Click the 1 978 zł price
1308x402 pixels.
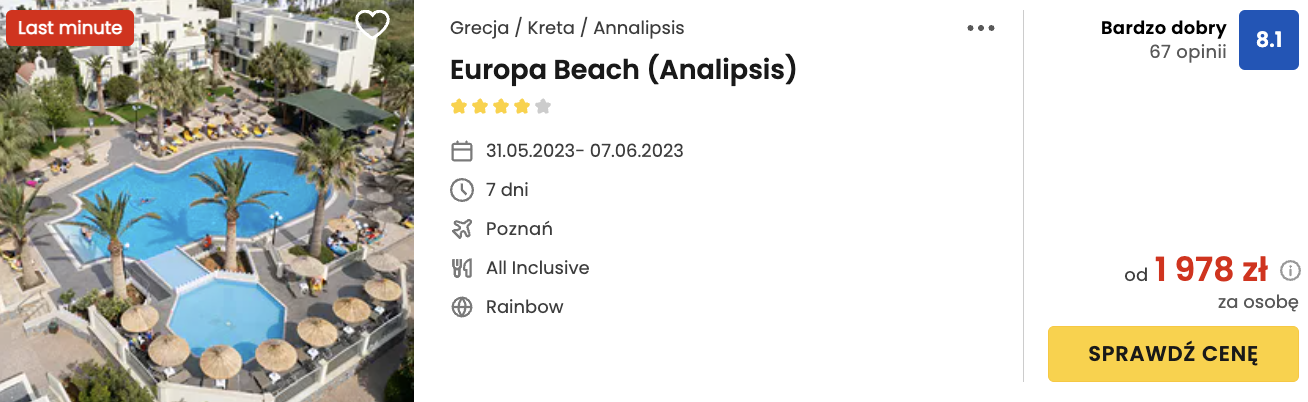click(x=1211, y=270)
